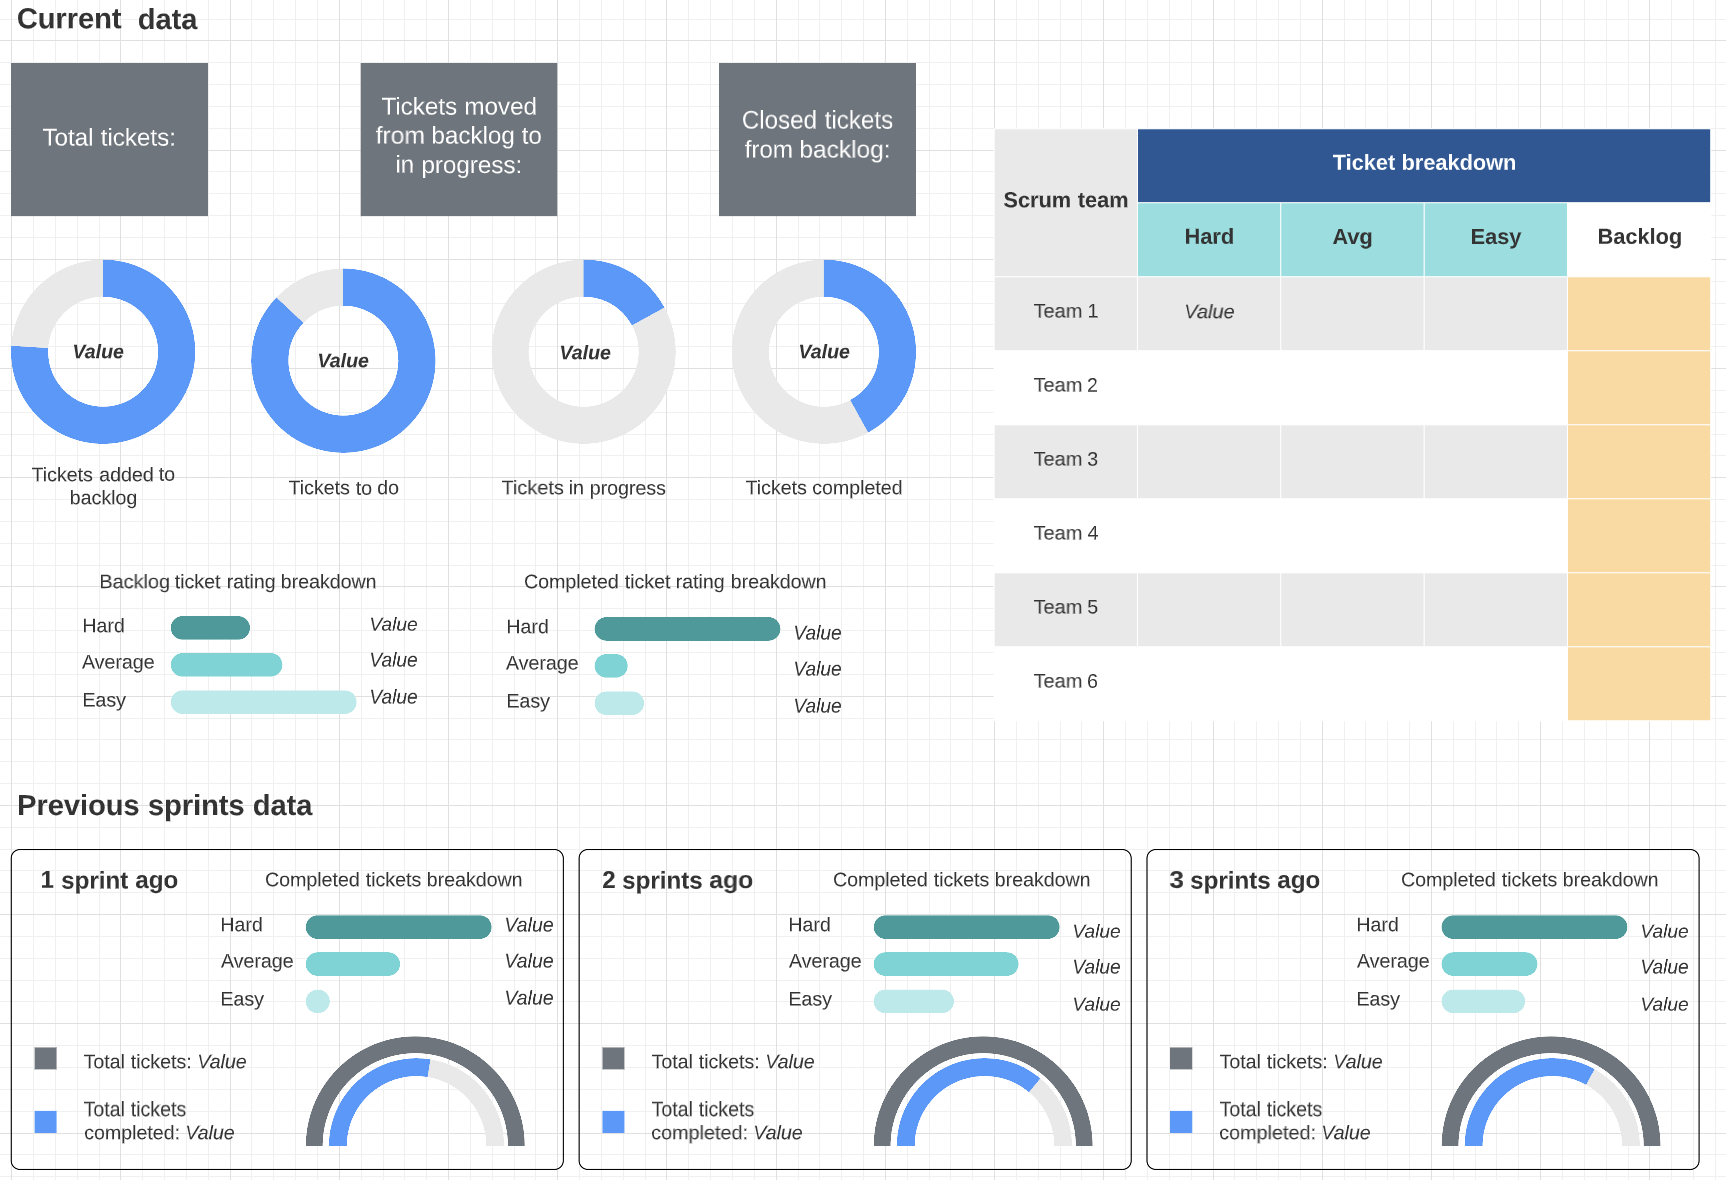The image size is (1726, 1180).
Task: Click the Team 1 row label
Action: click(1066, 312)
